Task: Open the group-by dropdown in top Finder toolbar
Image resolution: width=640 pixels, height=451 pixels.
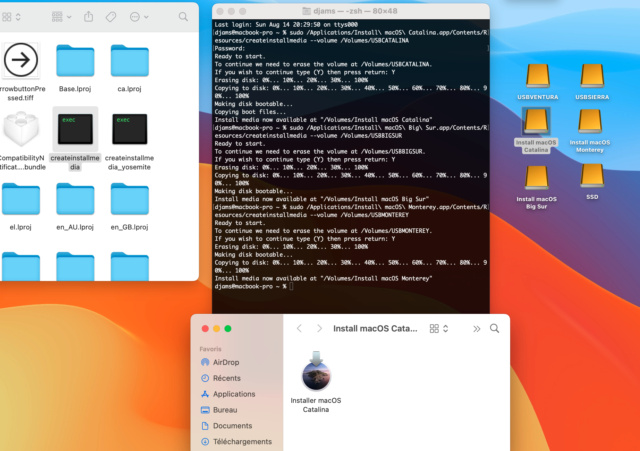Action: [x=62, y=17]
